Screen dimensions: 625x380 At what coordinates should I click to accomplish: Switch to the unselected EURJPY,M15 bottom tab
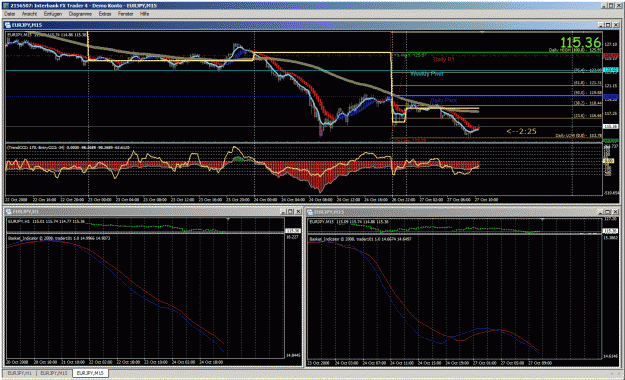54,373
